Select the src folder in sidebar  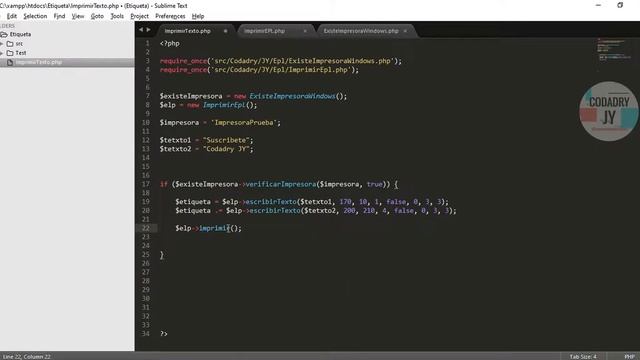[19, 44]
